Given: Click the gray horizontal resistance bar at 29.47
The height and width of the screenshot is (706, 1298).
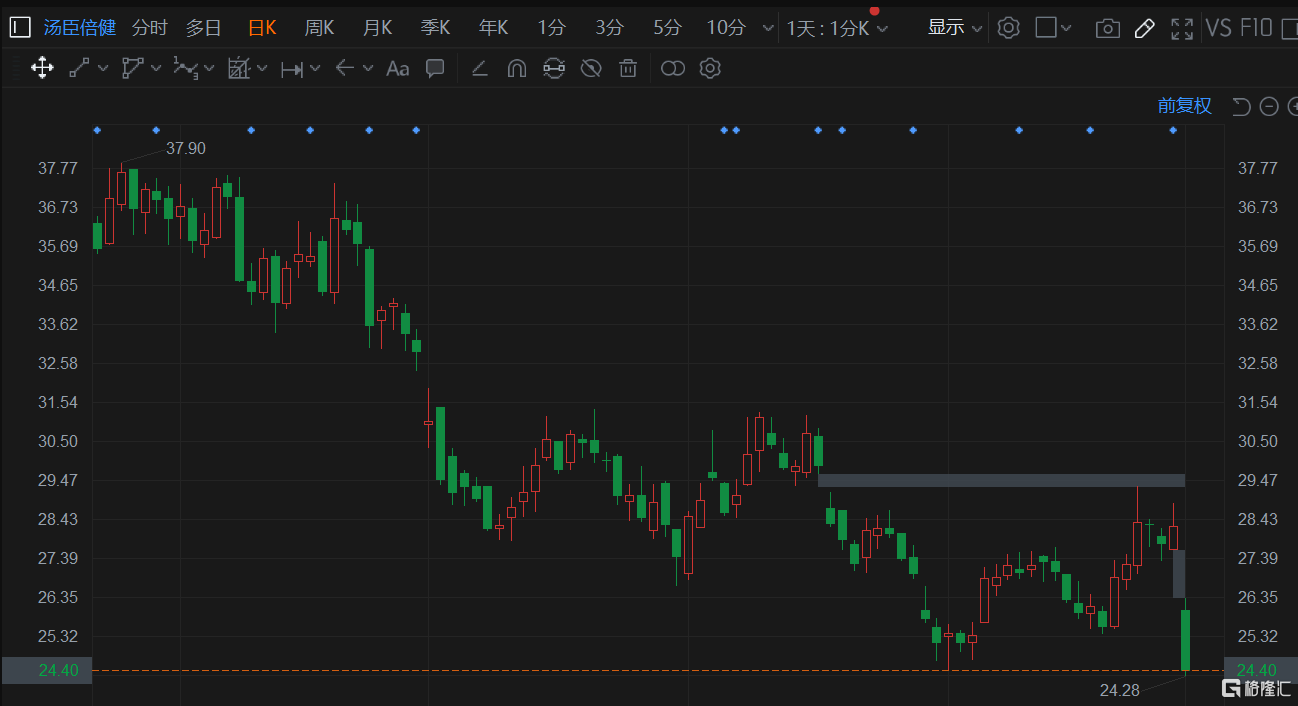Looking at the screenshot, I should pyautogui.click(x=1000, y=480).
